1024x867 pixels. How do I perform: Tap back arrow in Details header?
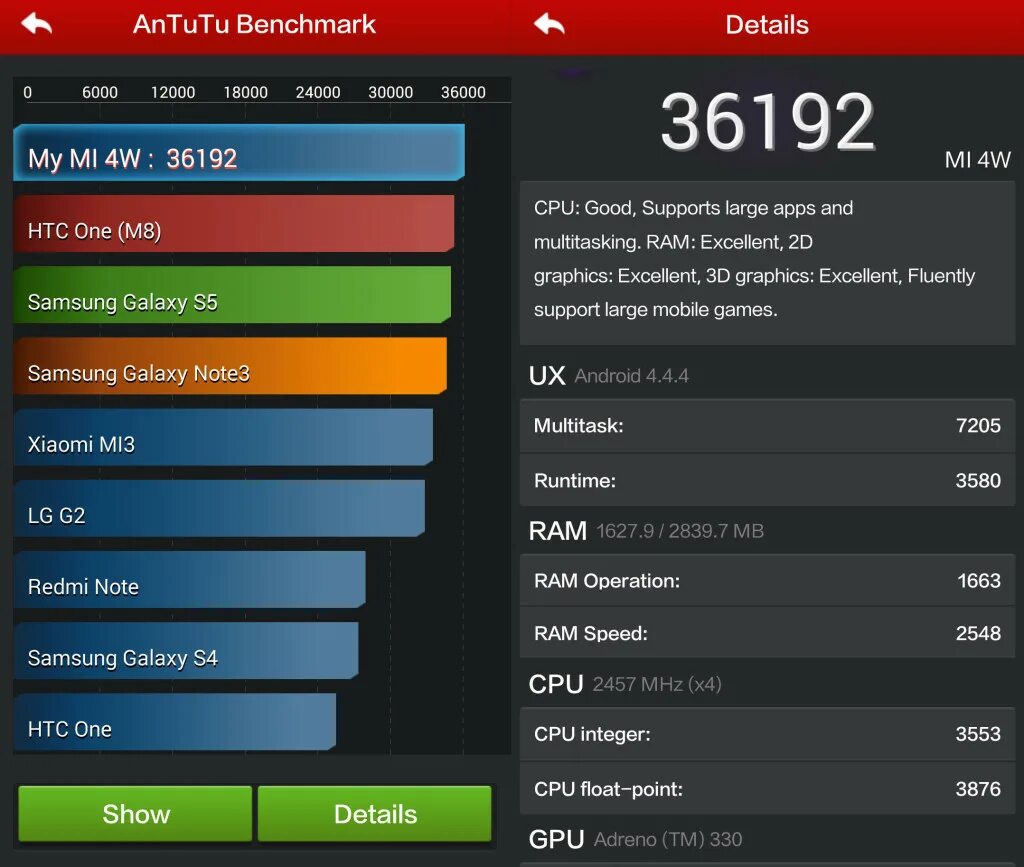(x=549, y=24)
